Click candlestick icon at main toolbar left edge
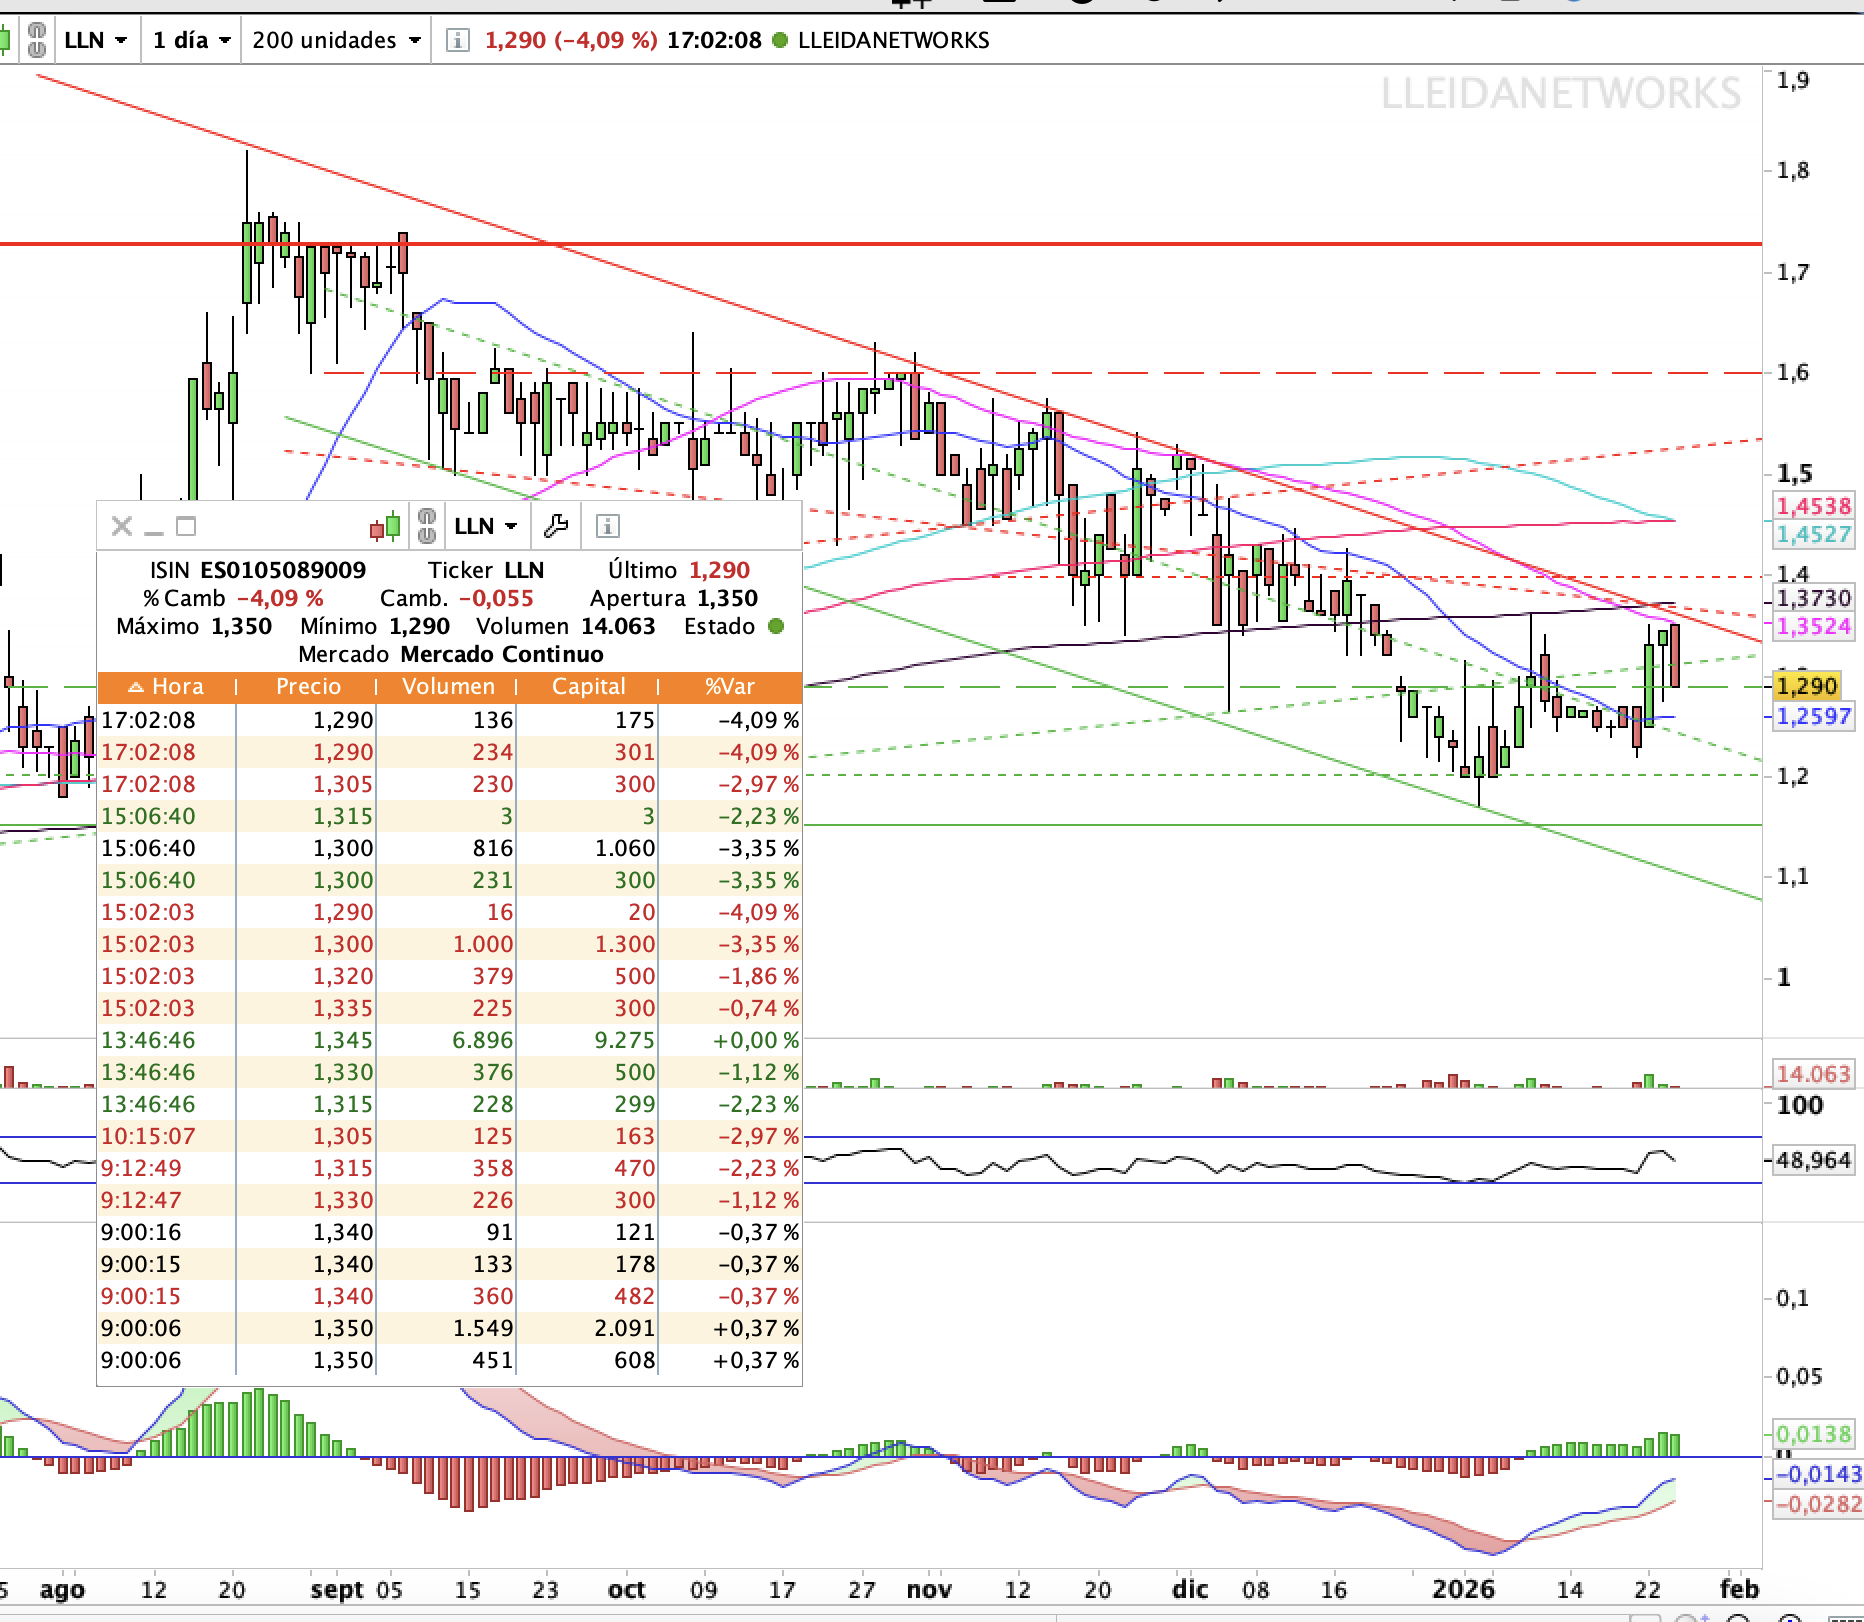Image resolution: width=1864 pixels, height=1622 pixels. click(x=4, y=41)
